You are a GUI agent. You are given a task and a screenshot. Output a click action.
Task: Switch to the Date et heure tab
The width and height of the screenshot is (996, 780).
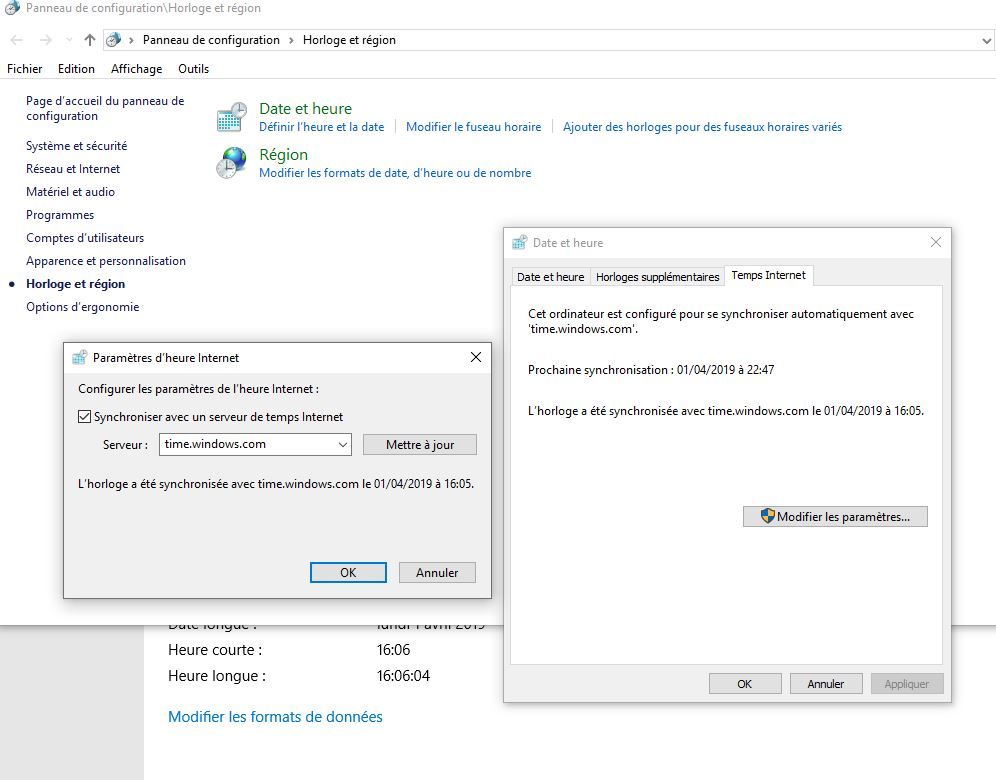tap(551, 277)
